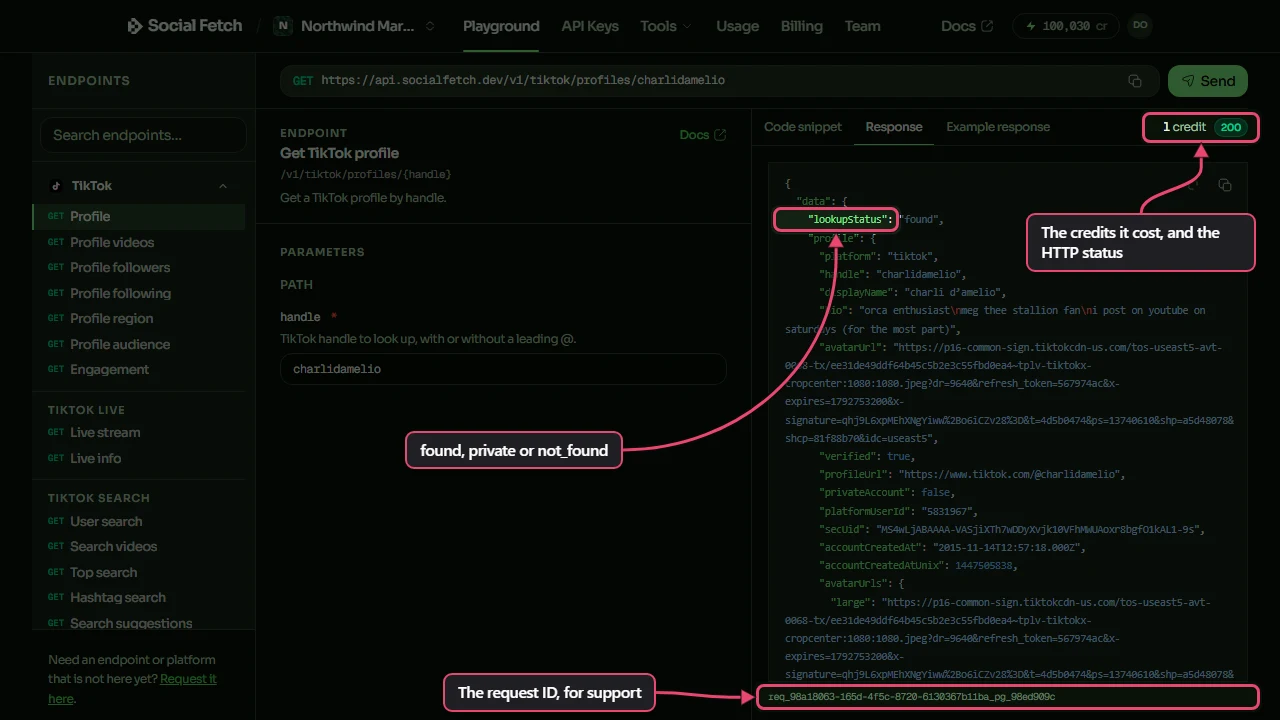Open the Profile following endpoint

pos(139,293)
